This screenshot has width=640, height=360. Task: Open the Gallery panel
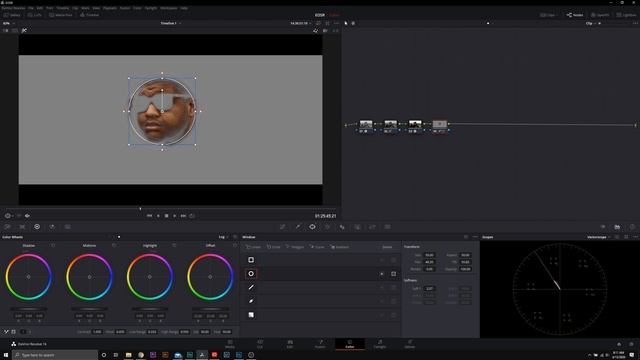coord(12,15)
